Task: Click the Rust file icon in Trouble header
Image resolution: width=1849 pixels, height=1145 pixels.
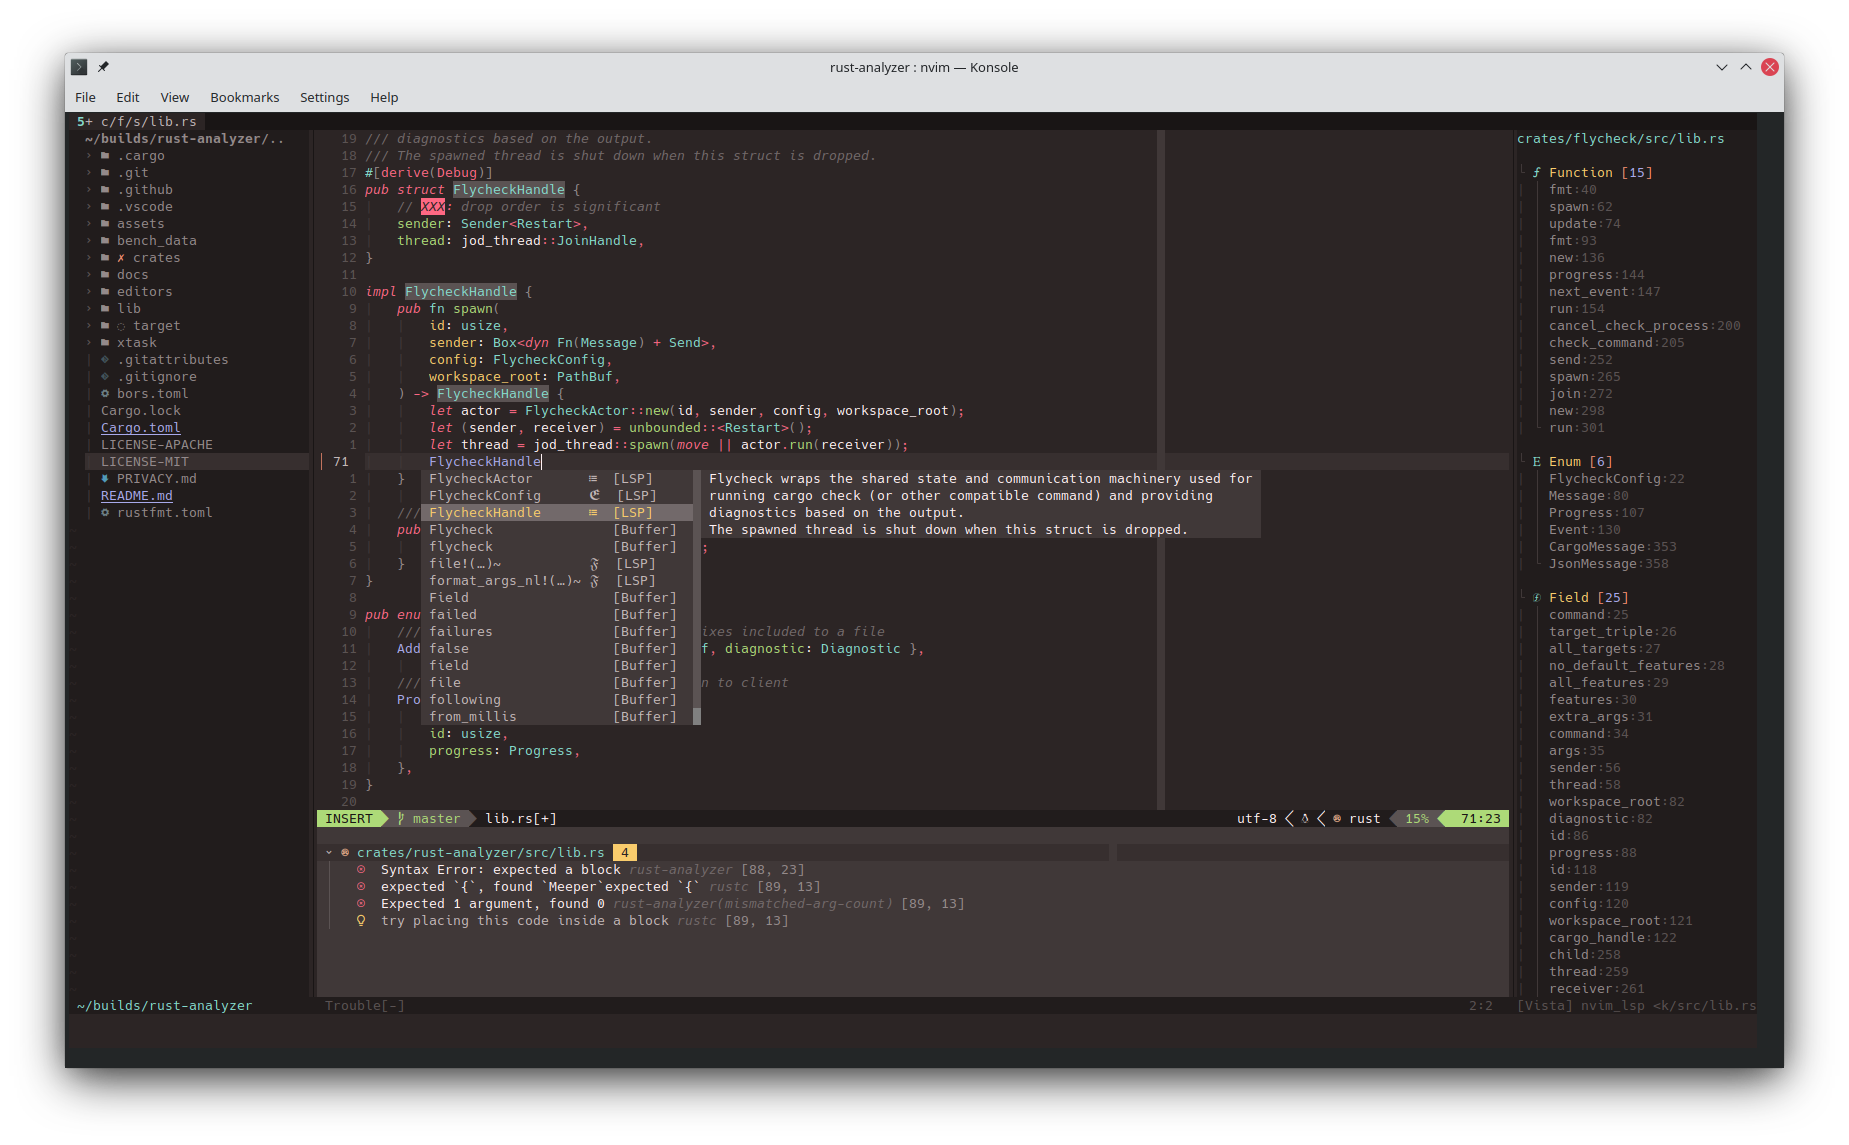Action: [345, 853]
